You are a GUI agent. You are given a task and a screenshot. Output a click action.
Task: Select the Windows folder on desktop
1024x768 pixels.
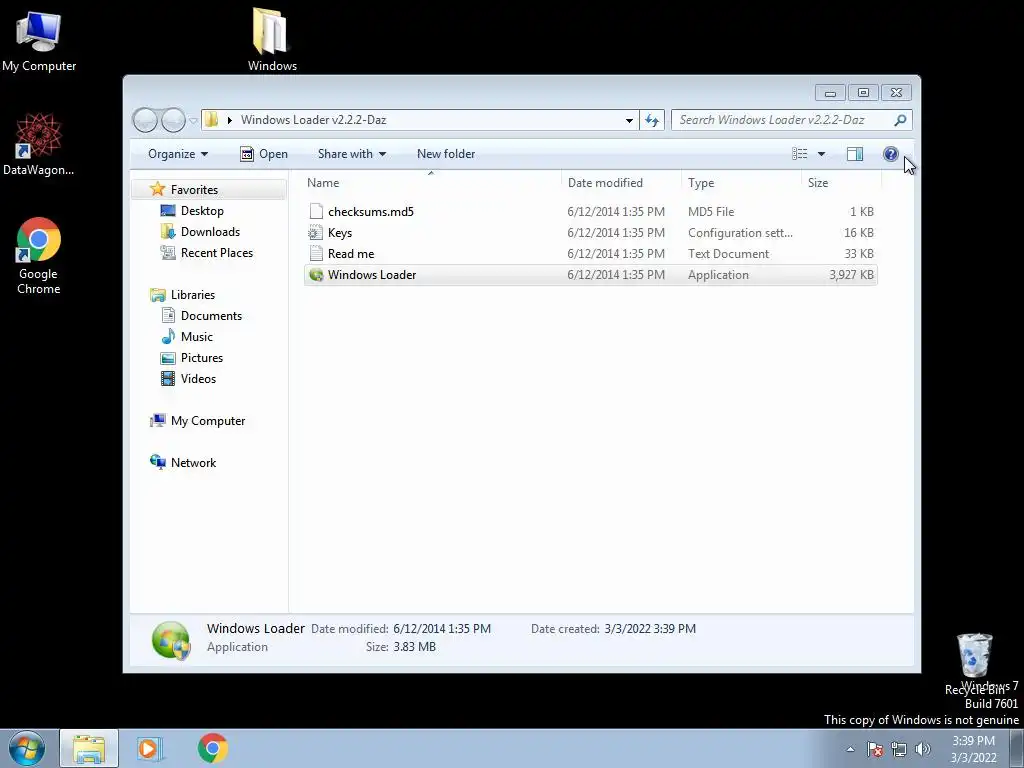pos(272,39)
